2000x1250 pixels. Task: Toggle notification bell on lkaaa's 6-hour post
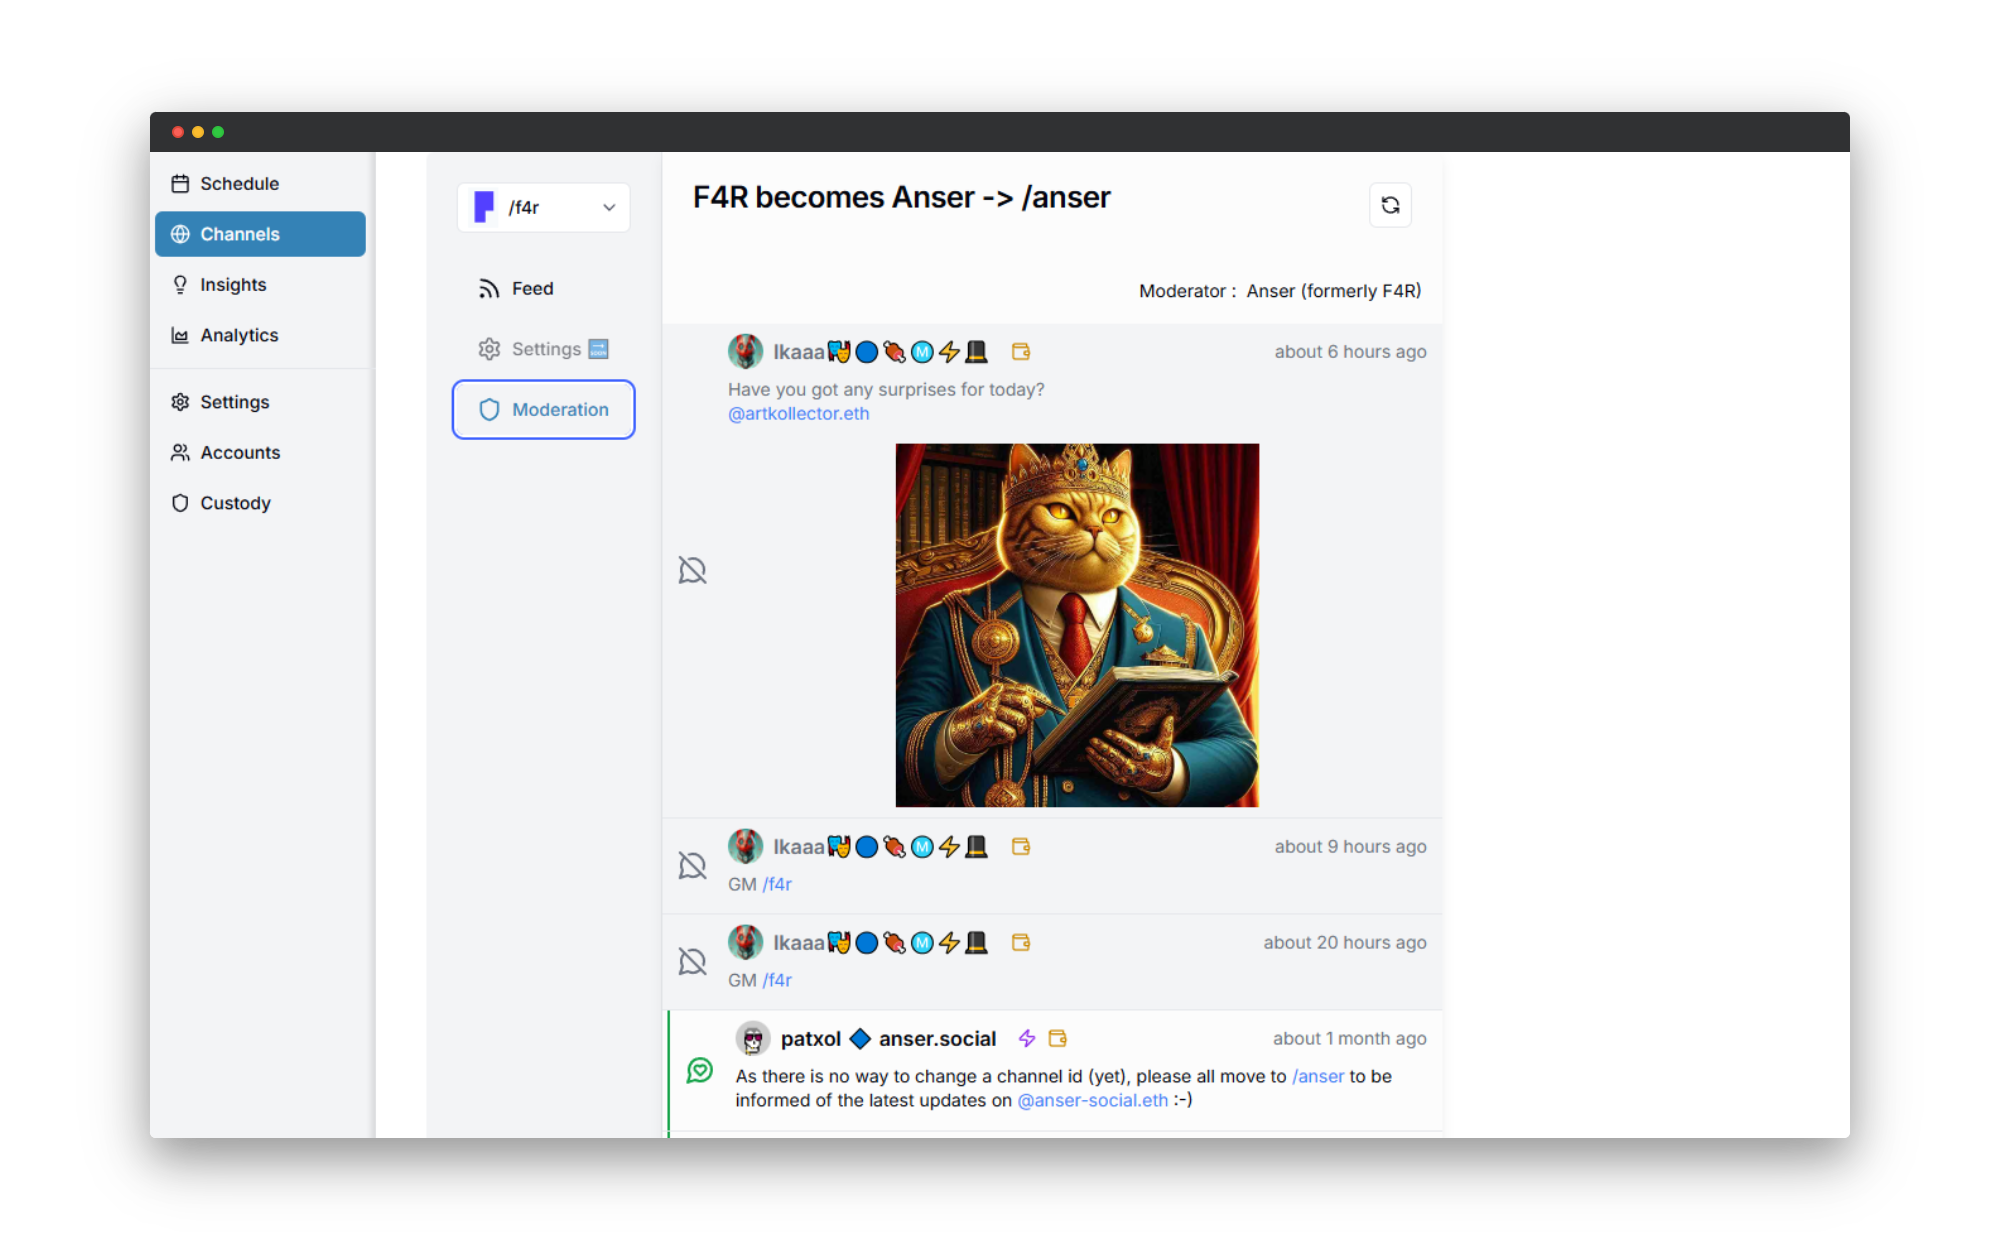pos(691,569)
